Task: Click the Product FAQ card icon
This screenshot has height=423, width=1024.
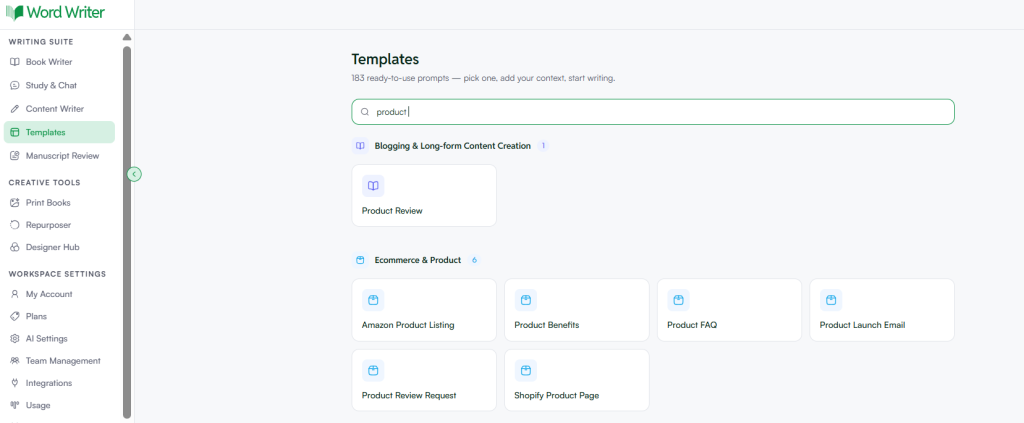Action: point(679,300)
